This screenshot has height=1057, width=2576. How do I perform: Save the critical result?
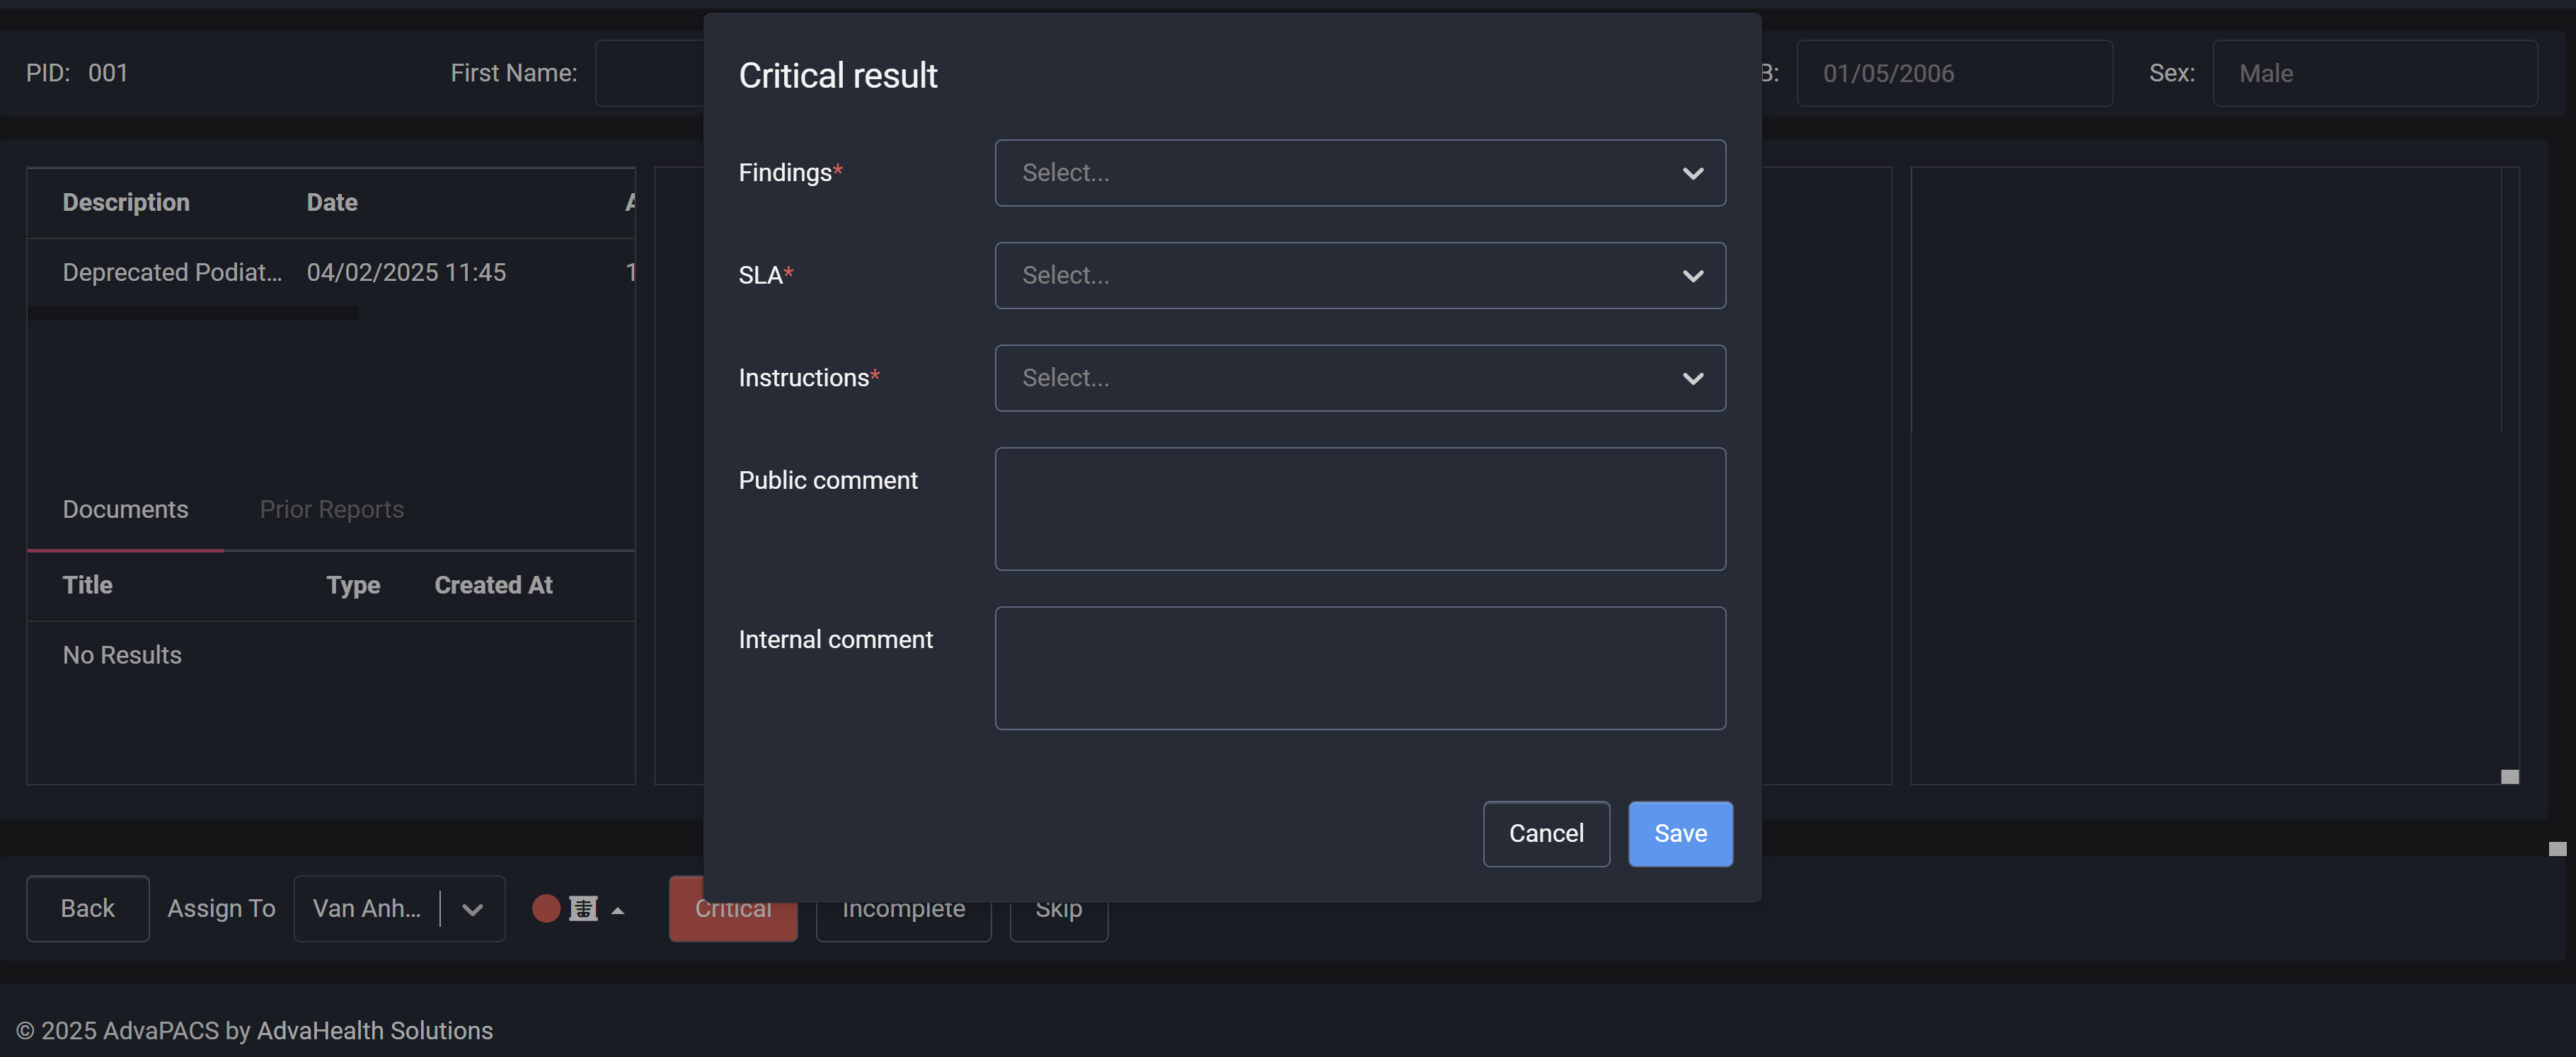1680,834
